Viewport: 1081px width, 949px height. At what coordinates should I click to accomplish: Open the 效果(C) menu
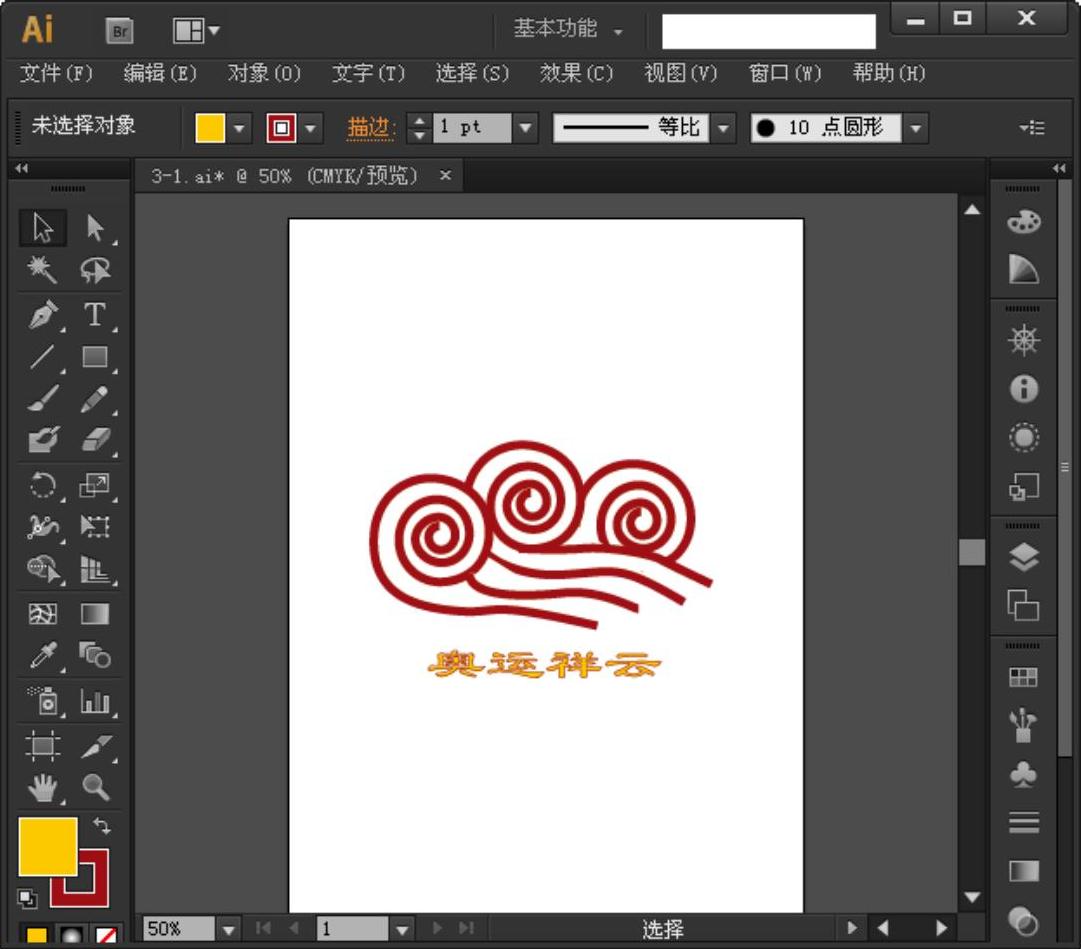tap(576, 72)
